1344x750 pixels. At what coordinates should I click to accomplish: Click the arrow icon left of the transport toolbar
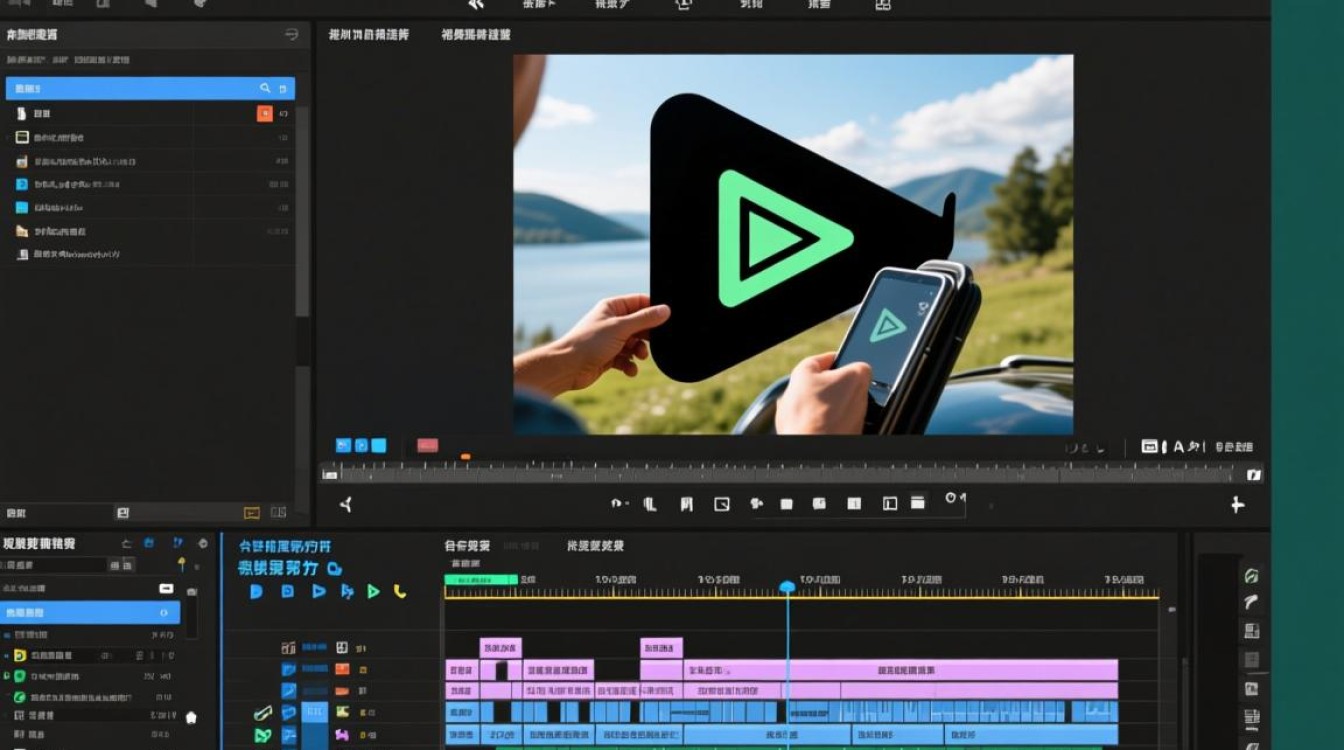(346, 505)
